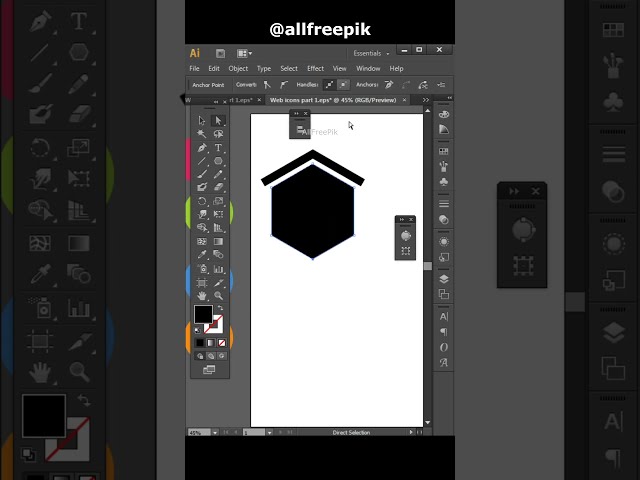Image resolution: width=640 pixels, height=480 pixels.
Task: Select the Selection tool (black arrow)
Action: (202, 120)
